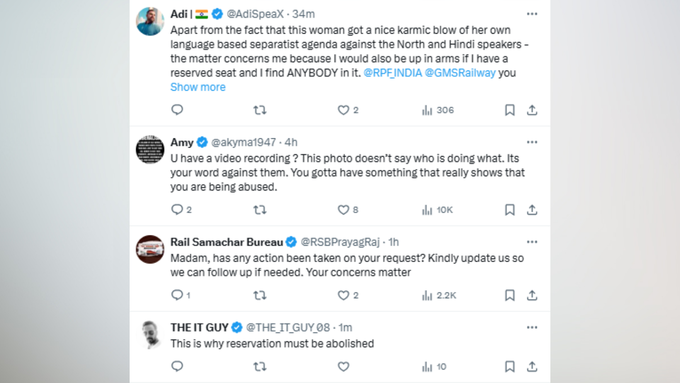
Task: Repost THE IT GUY's tweet
Action: pyautogui.click(x=260, y=367)
